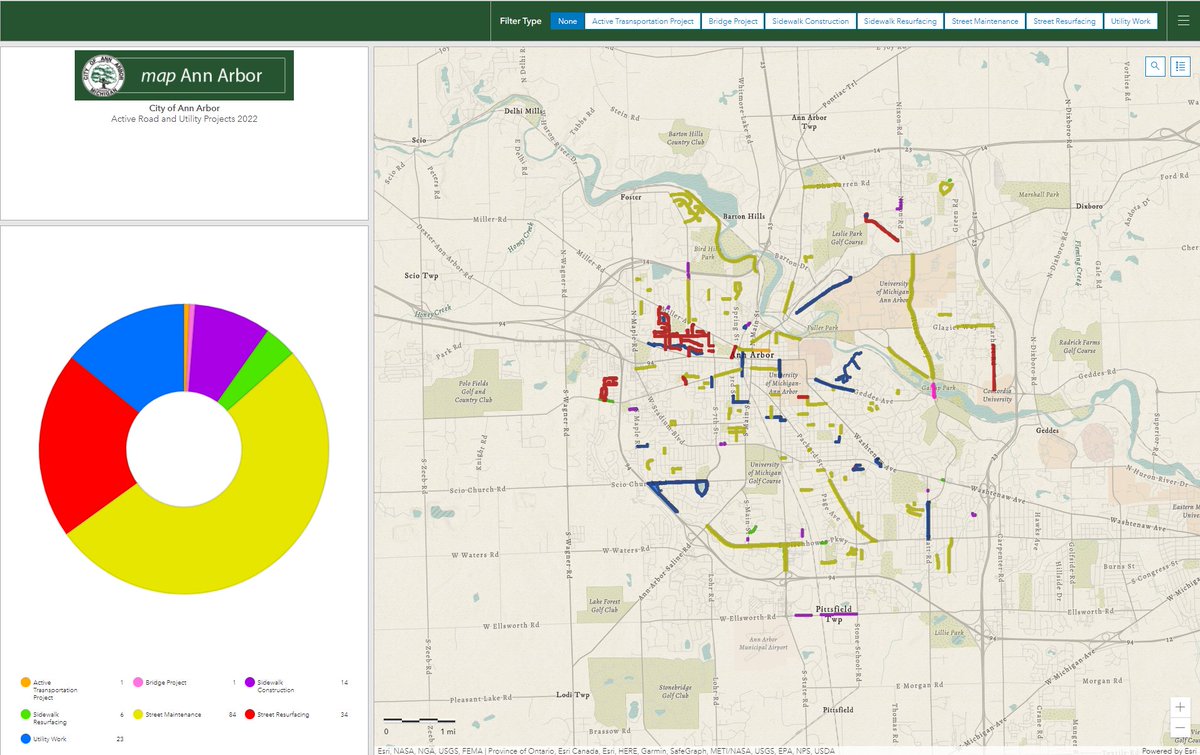Viewport: 1200px width, 755px height.
Task: Click green Sidewalk Resurfacing legend dot
Action: pos(24,714)
